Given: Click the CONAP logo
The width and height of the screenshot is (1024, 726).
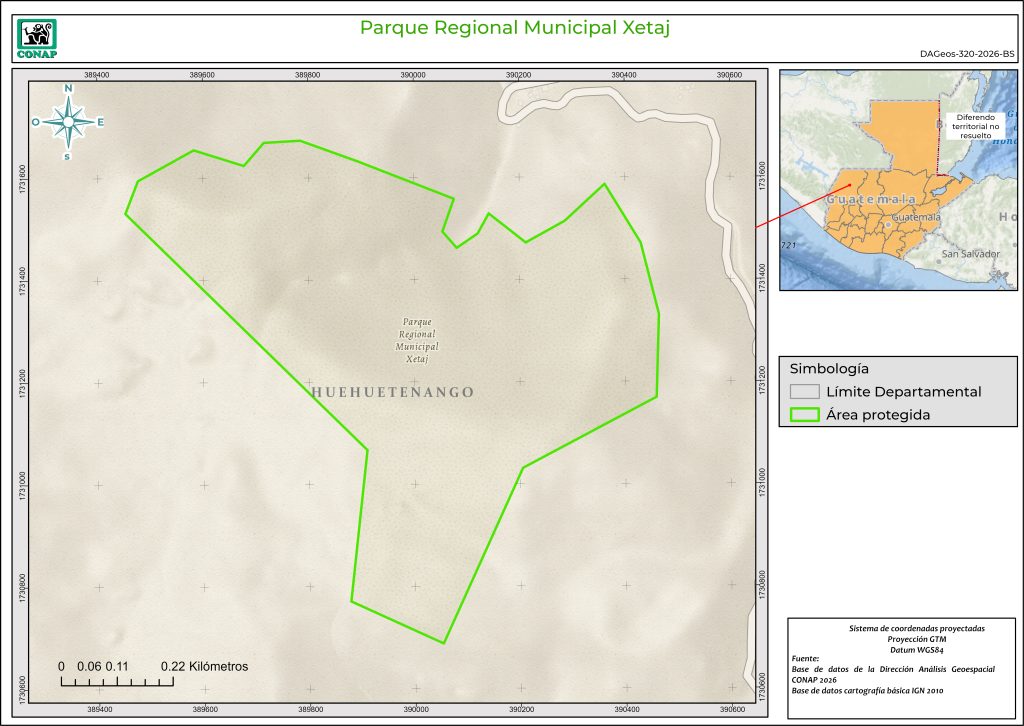Looking at the screenshot, I should click(38, 38).
